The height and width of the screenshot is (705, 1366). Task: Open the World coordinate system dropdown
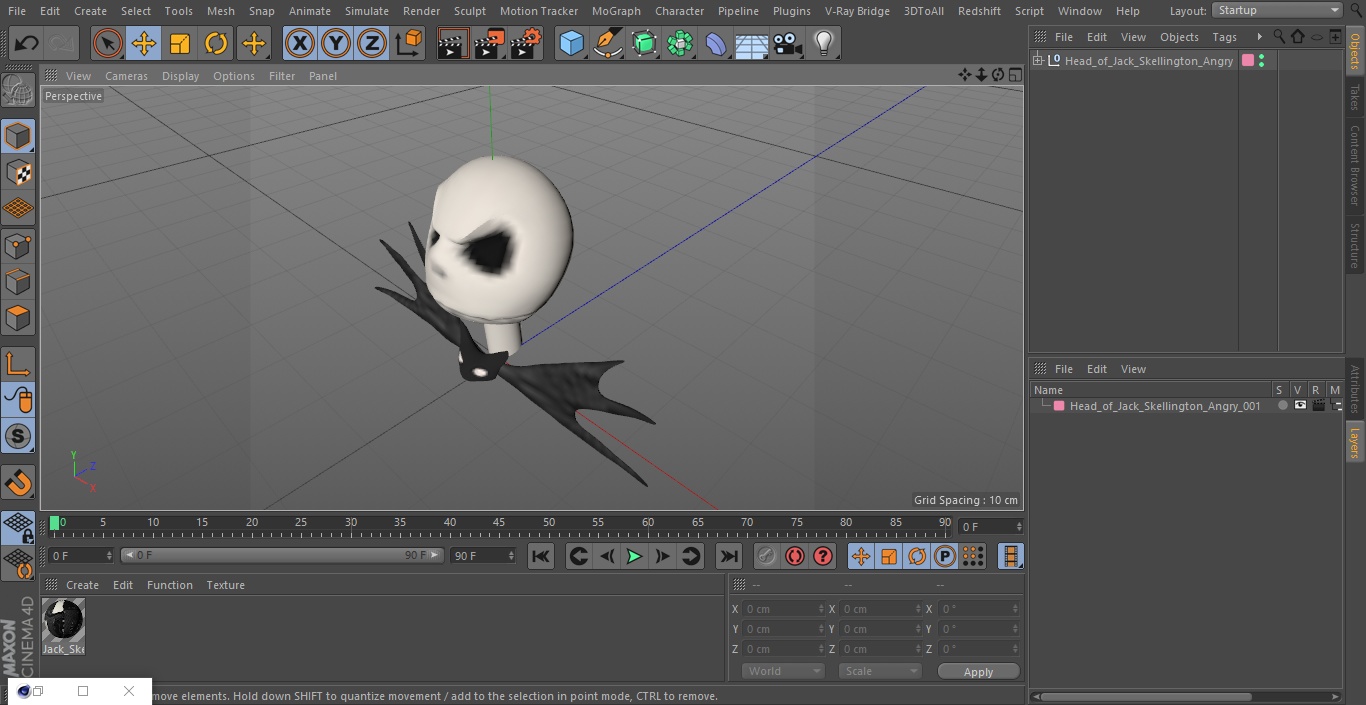tap(783, 671)
